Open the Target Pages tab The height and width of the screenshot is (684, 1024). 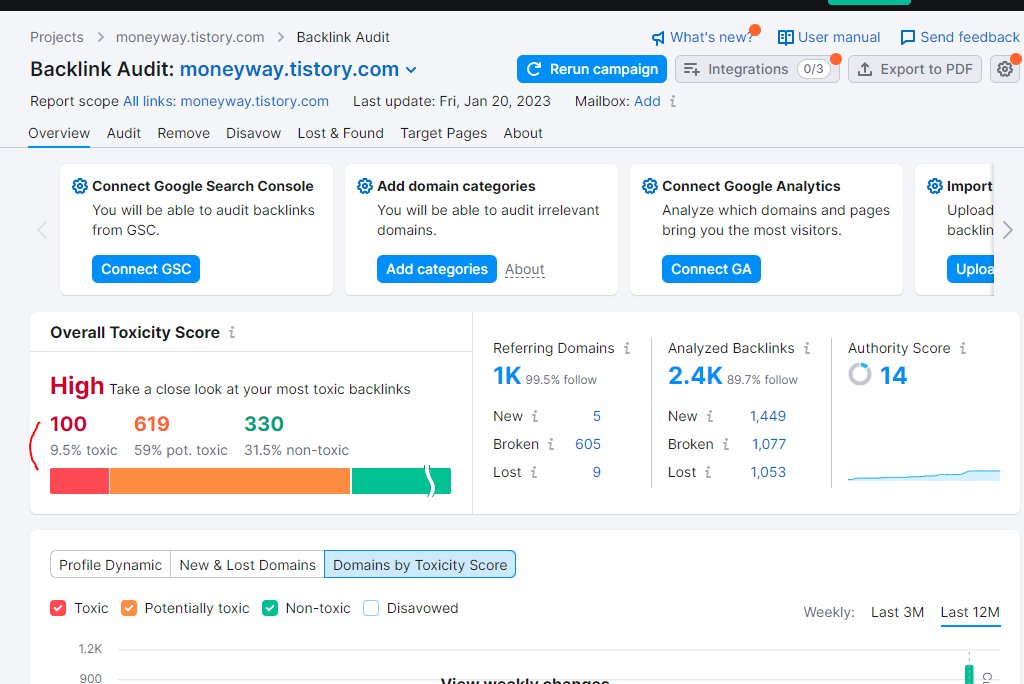click(x=443, y=133)
